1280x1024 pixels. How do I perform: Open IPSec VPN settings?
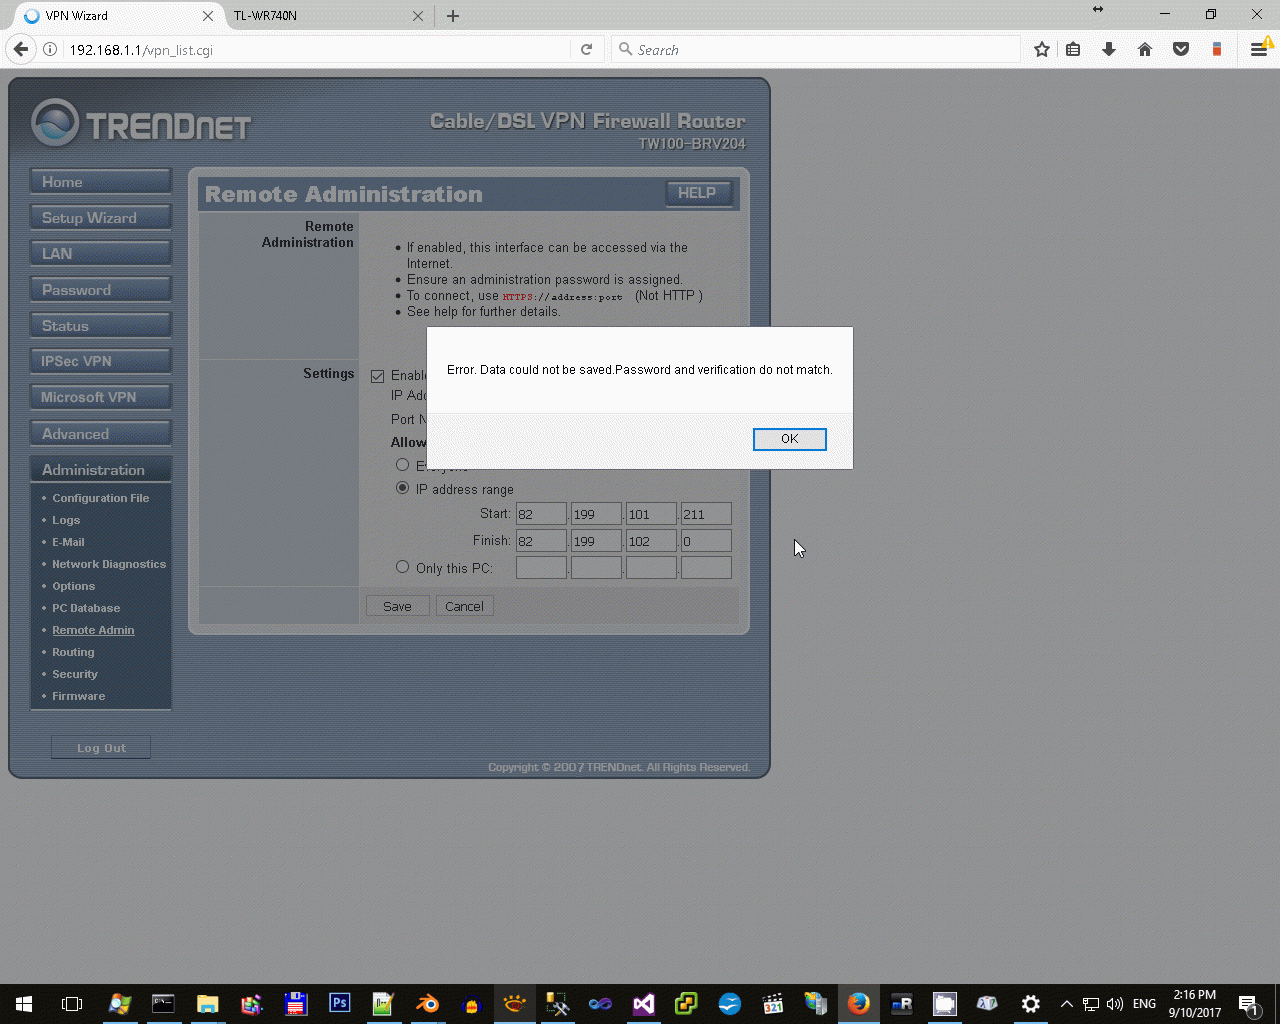pyautogui.click(x=101, y=361)
